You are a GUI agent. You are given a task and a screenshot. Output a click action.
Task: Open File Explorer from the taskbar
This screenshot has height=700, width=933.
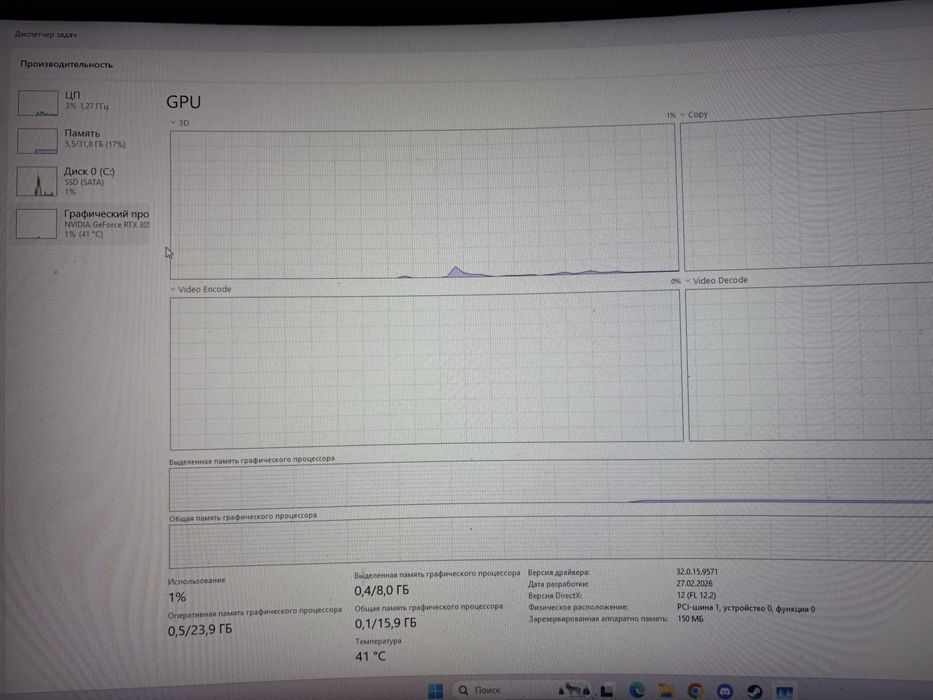coord(666,691)
